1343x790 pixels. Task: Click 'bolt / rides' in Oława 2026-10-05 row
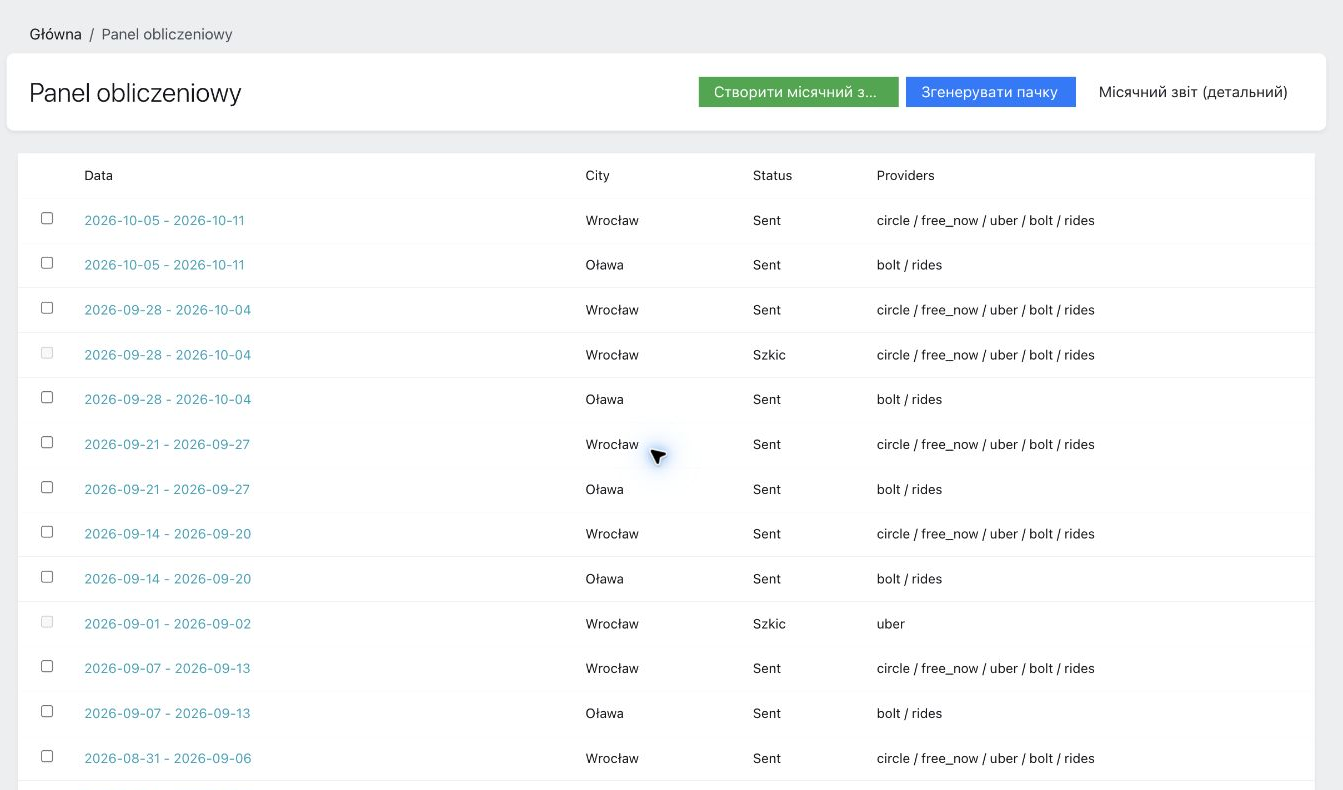909,265
